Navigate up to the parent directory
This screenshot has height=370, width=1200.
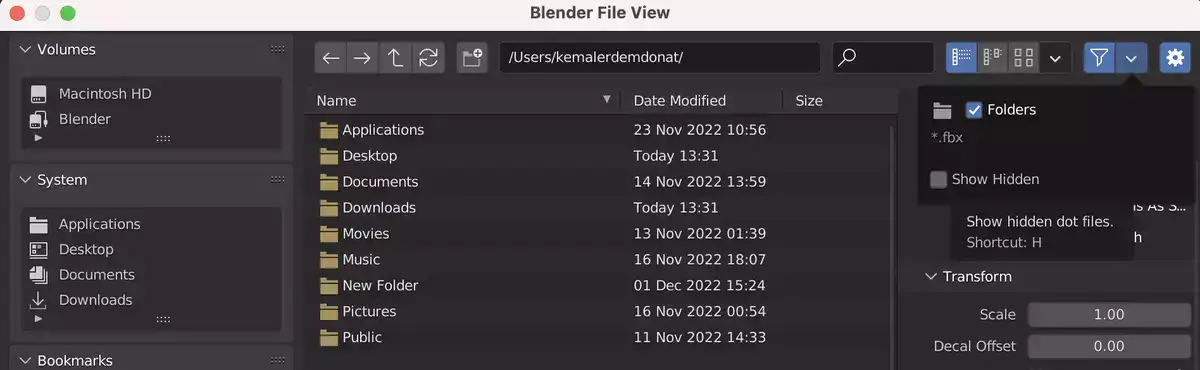click(396, 58)
